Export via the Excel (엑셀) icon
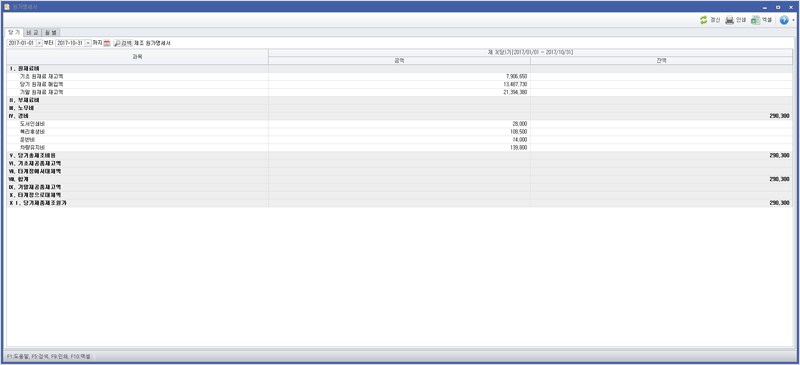 click(x=756, y=20)
